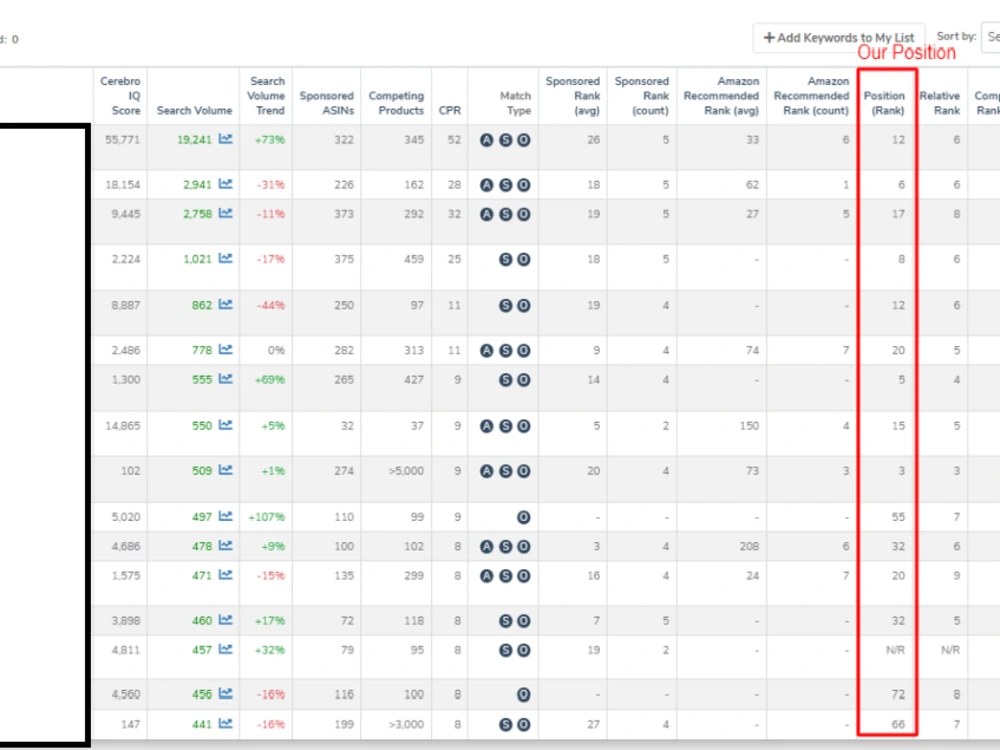1000x750 pixels.
Task: Click the A match type badge in the 550 row
Action: pos(487,426)
